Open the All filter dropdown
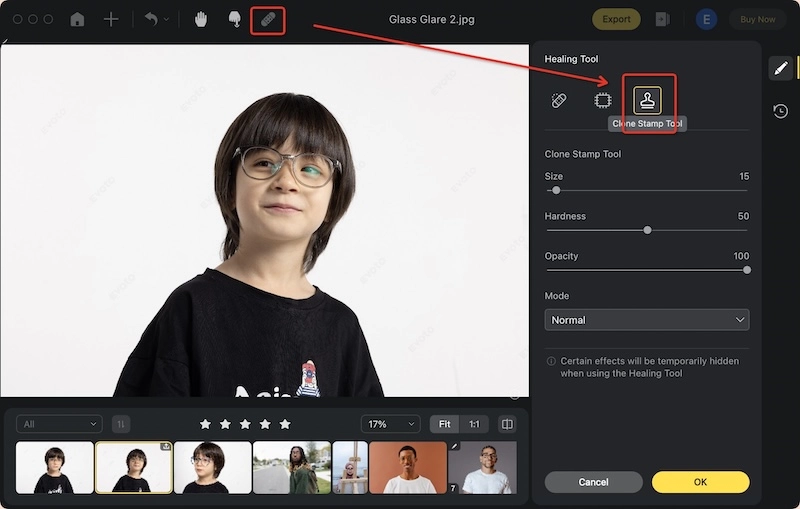800x509 pixels. [x=59, y=424]
